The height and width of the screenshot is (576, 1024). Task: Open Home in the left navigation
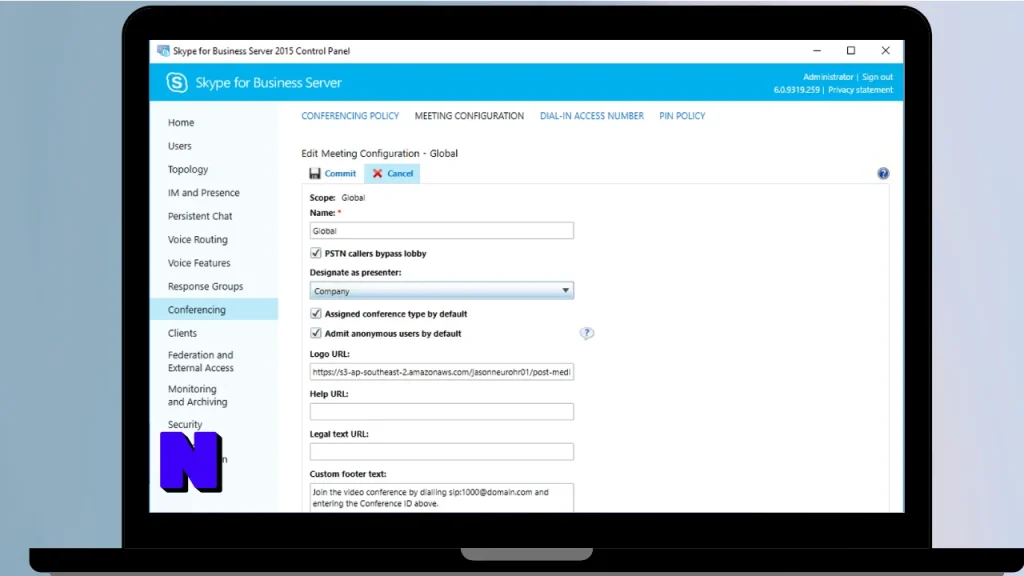pyautogui.click(x=181, y=122)
